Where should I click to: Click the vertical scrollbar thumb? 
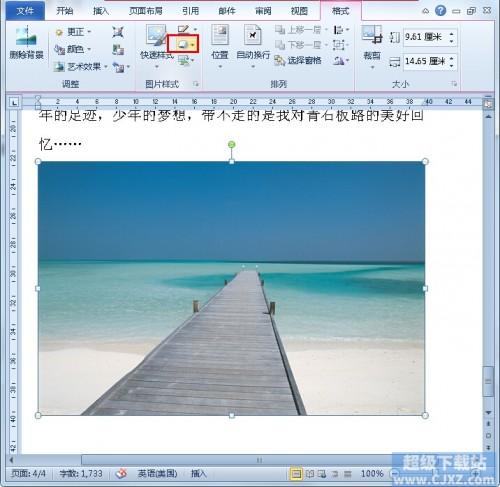tap(488, 381)
